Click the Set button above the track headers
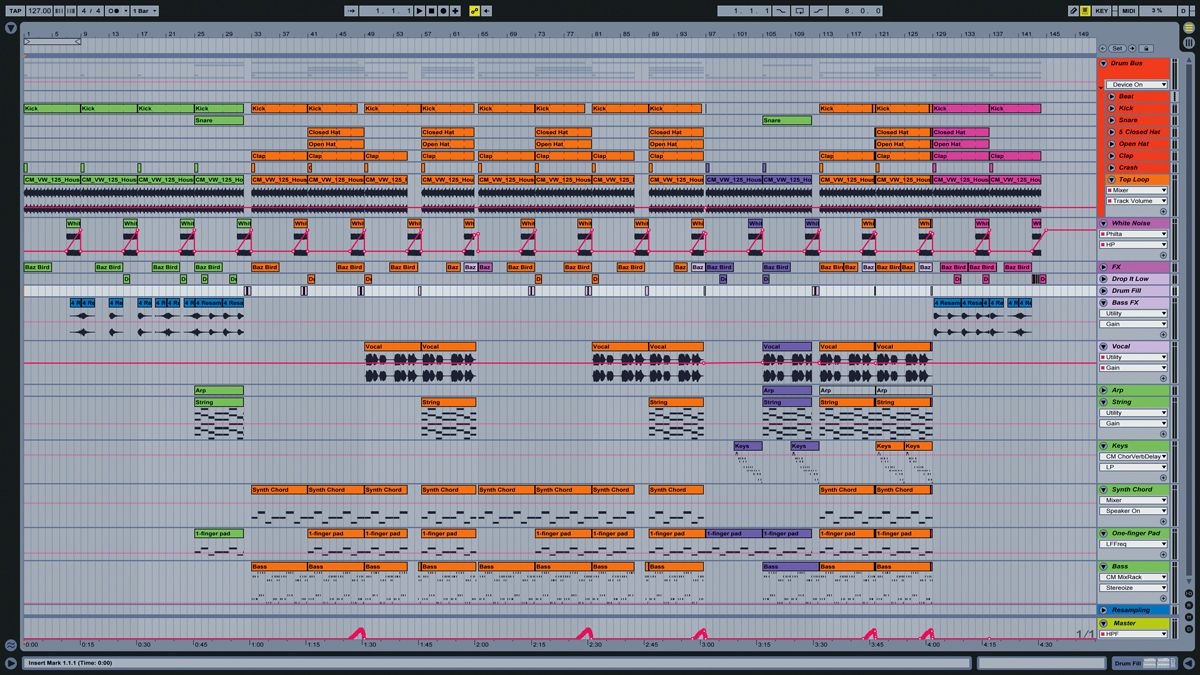This screenshot has width=1200, height=675. pyautogui.click(x=1117, y=48)
